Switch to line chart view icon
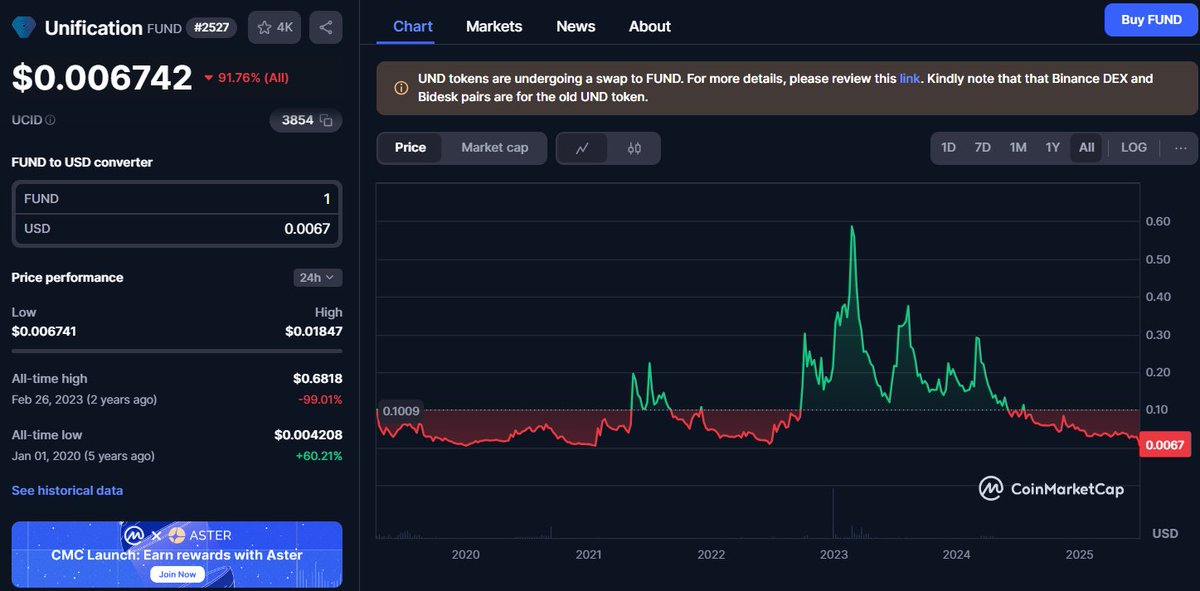 (x=583, y=148)
